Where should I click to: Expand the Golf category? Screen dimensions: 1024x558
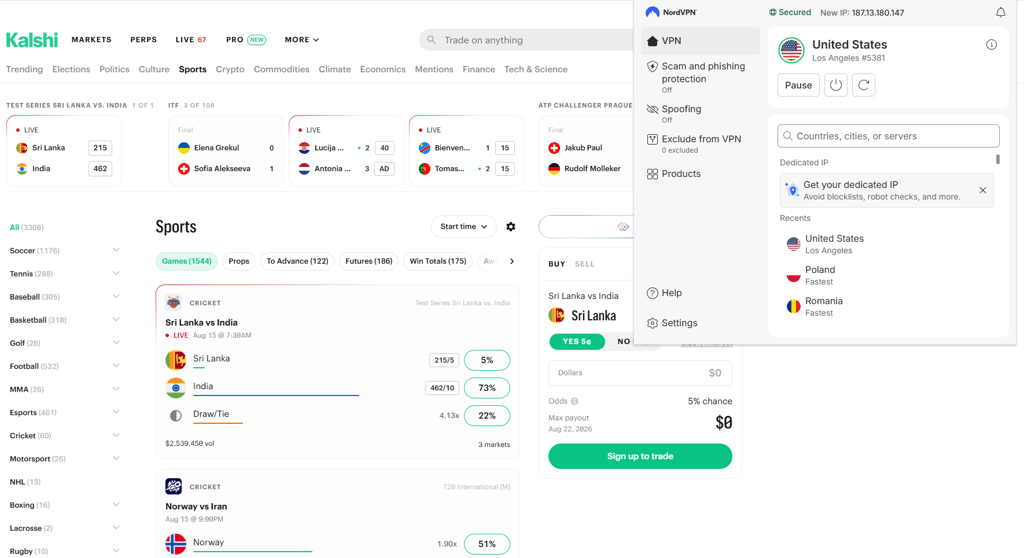pyautogui.click(x=116, y=342)
